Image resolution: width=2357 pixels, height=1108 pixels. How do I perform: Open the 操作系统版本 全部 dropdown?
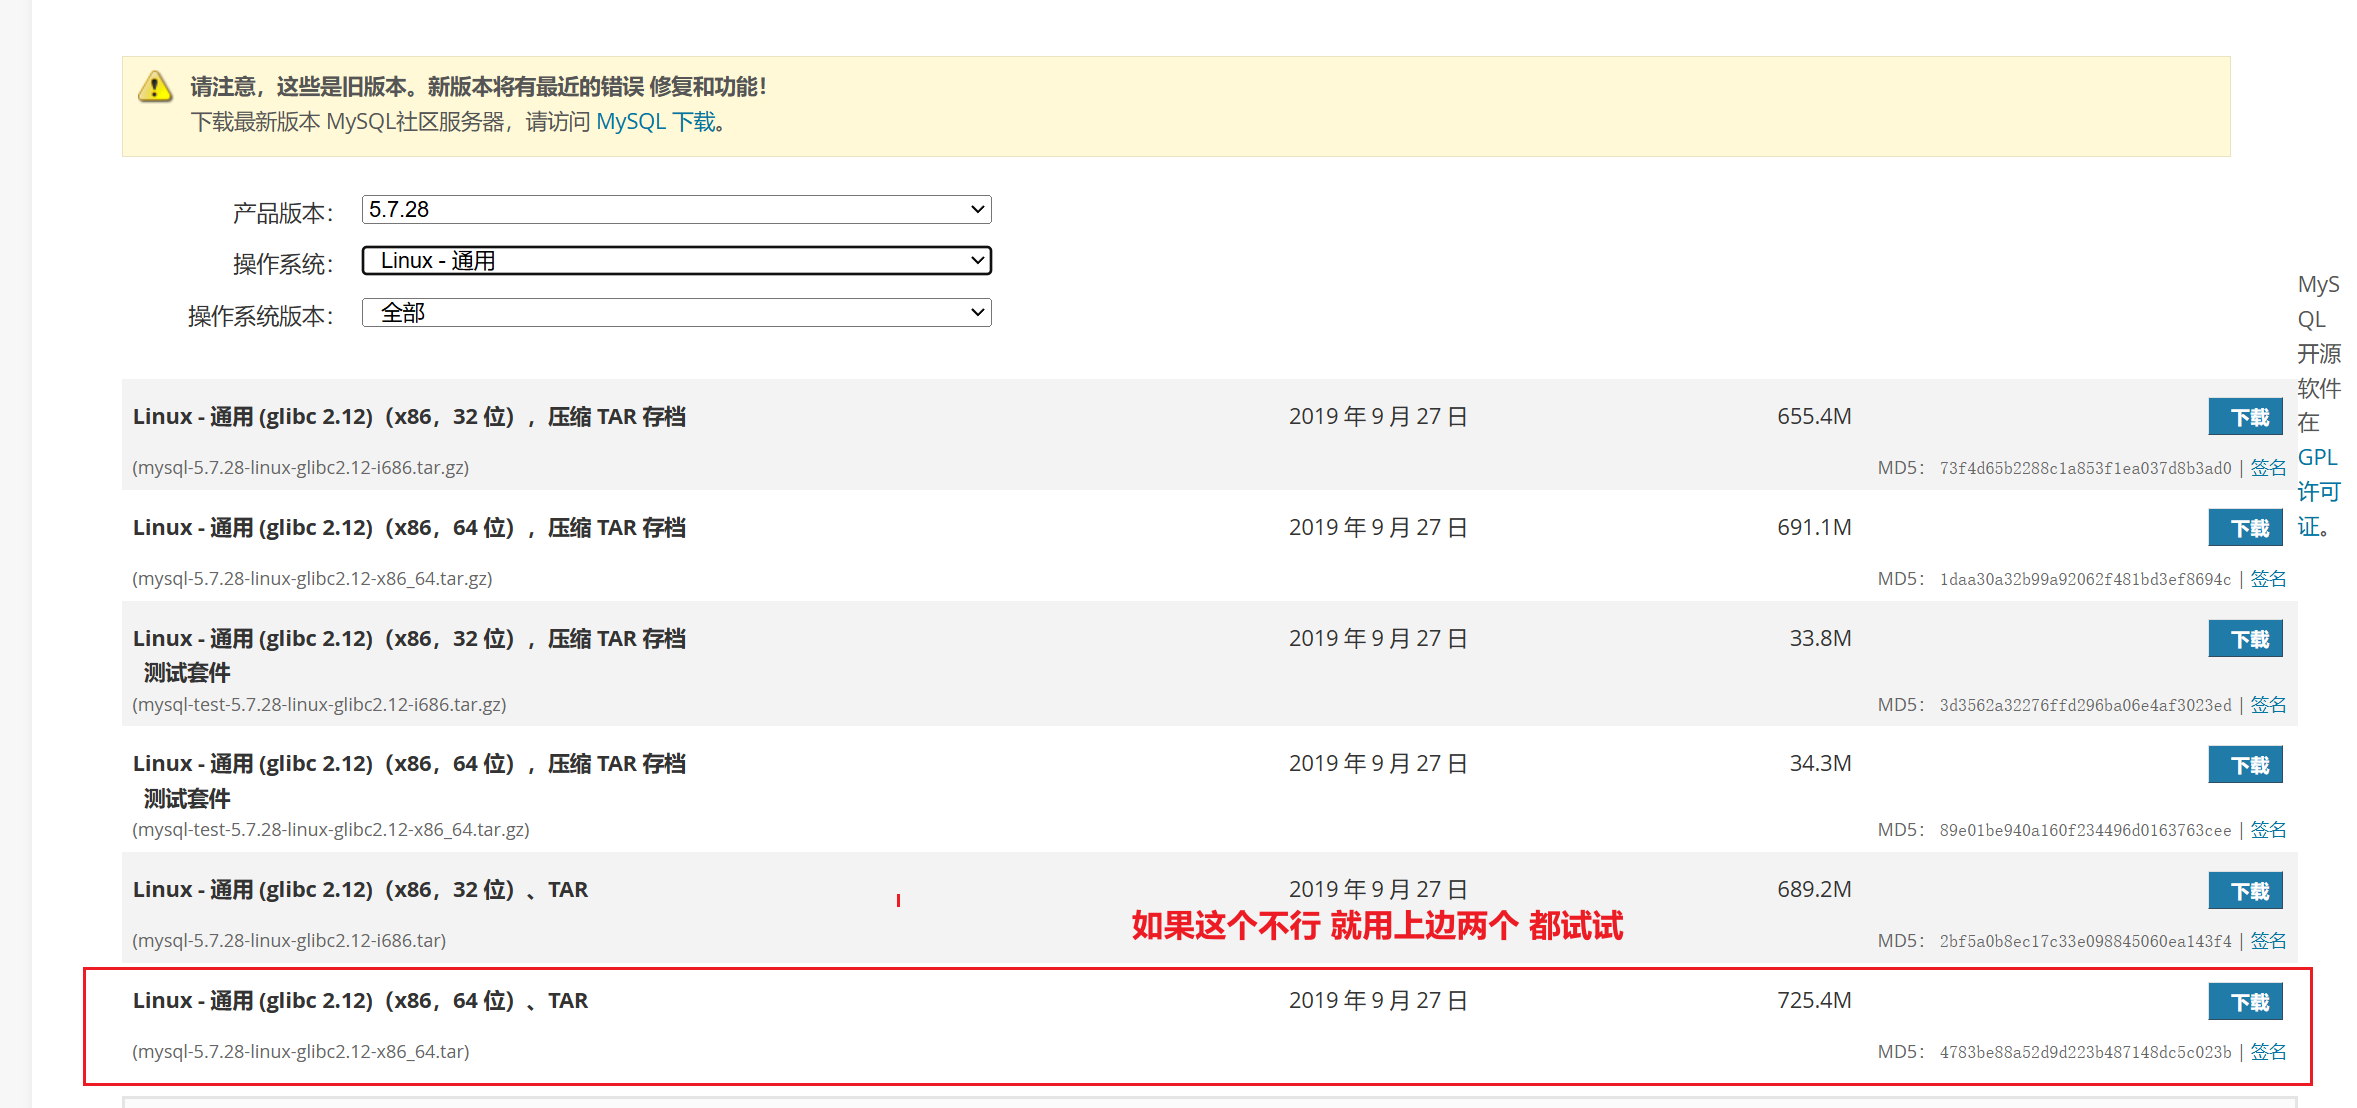coord(676,313)
